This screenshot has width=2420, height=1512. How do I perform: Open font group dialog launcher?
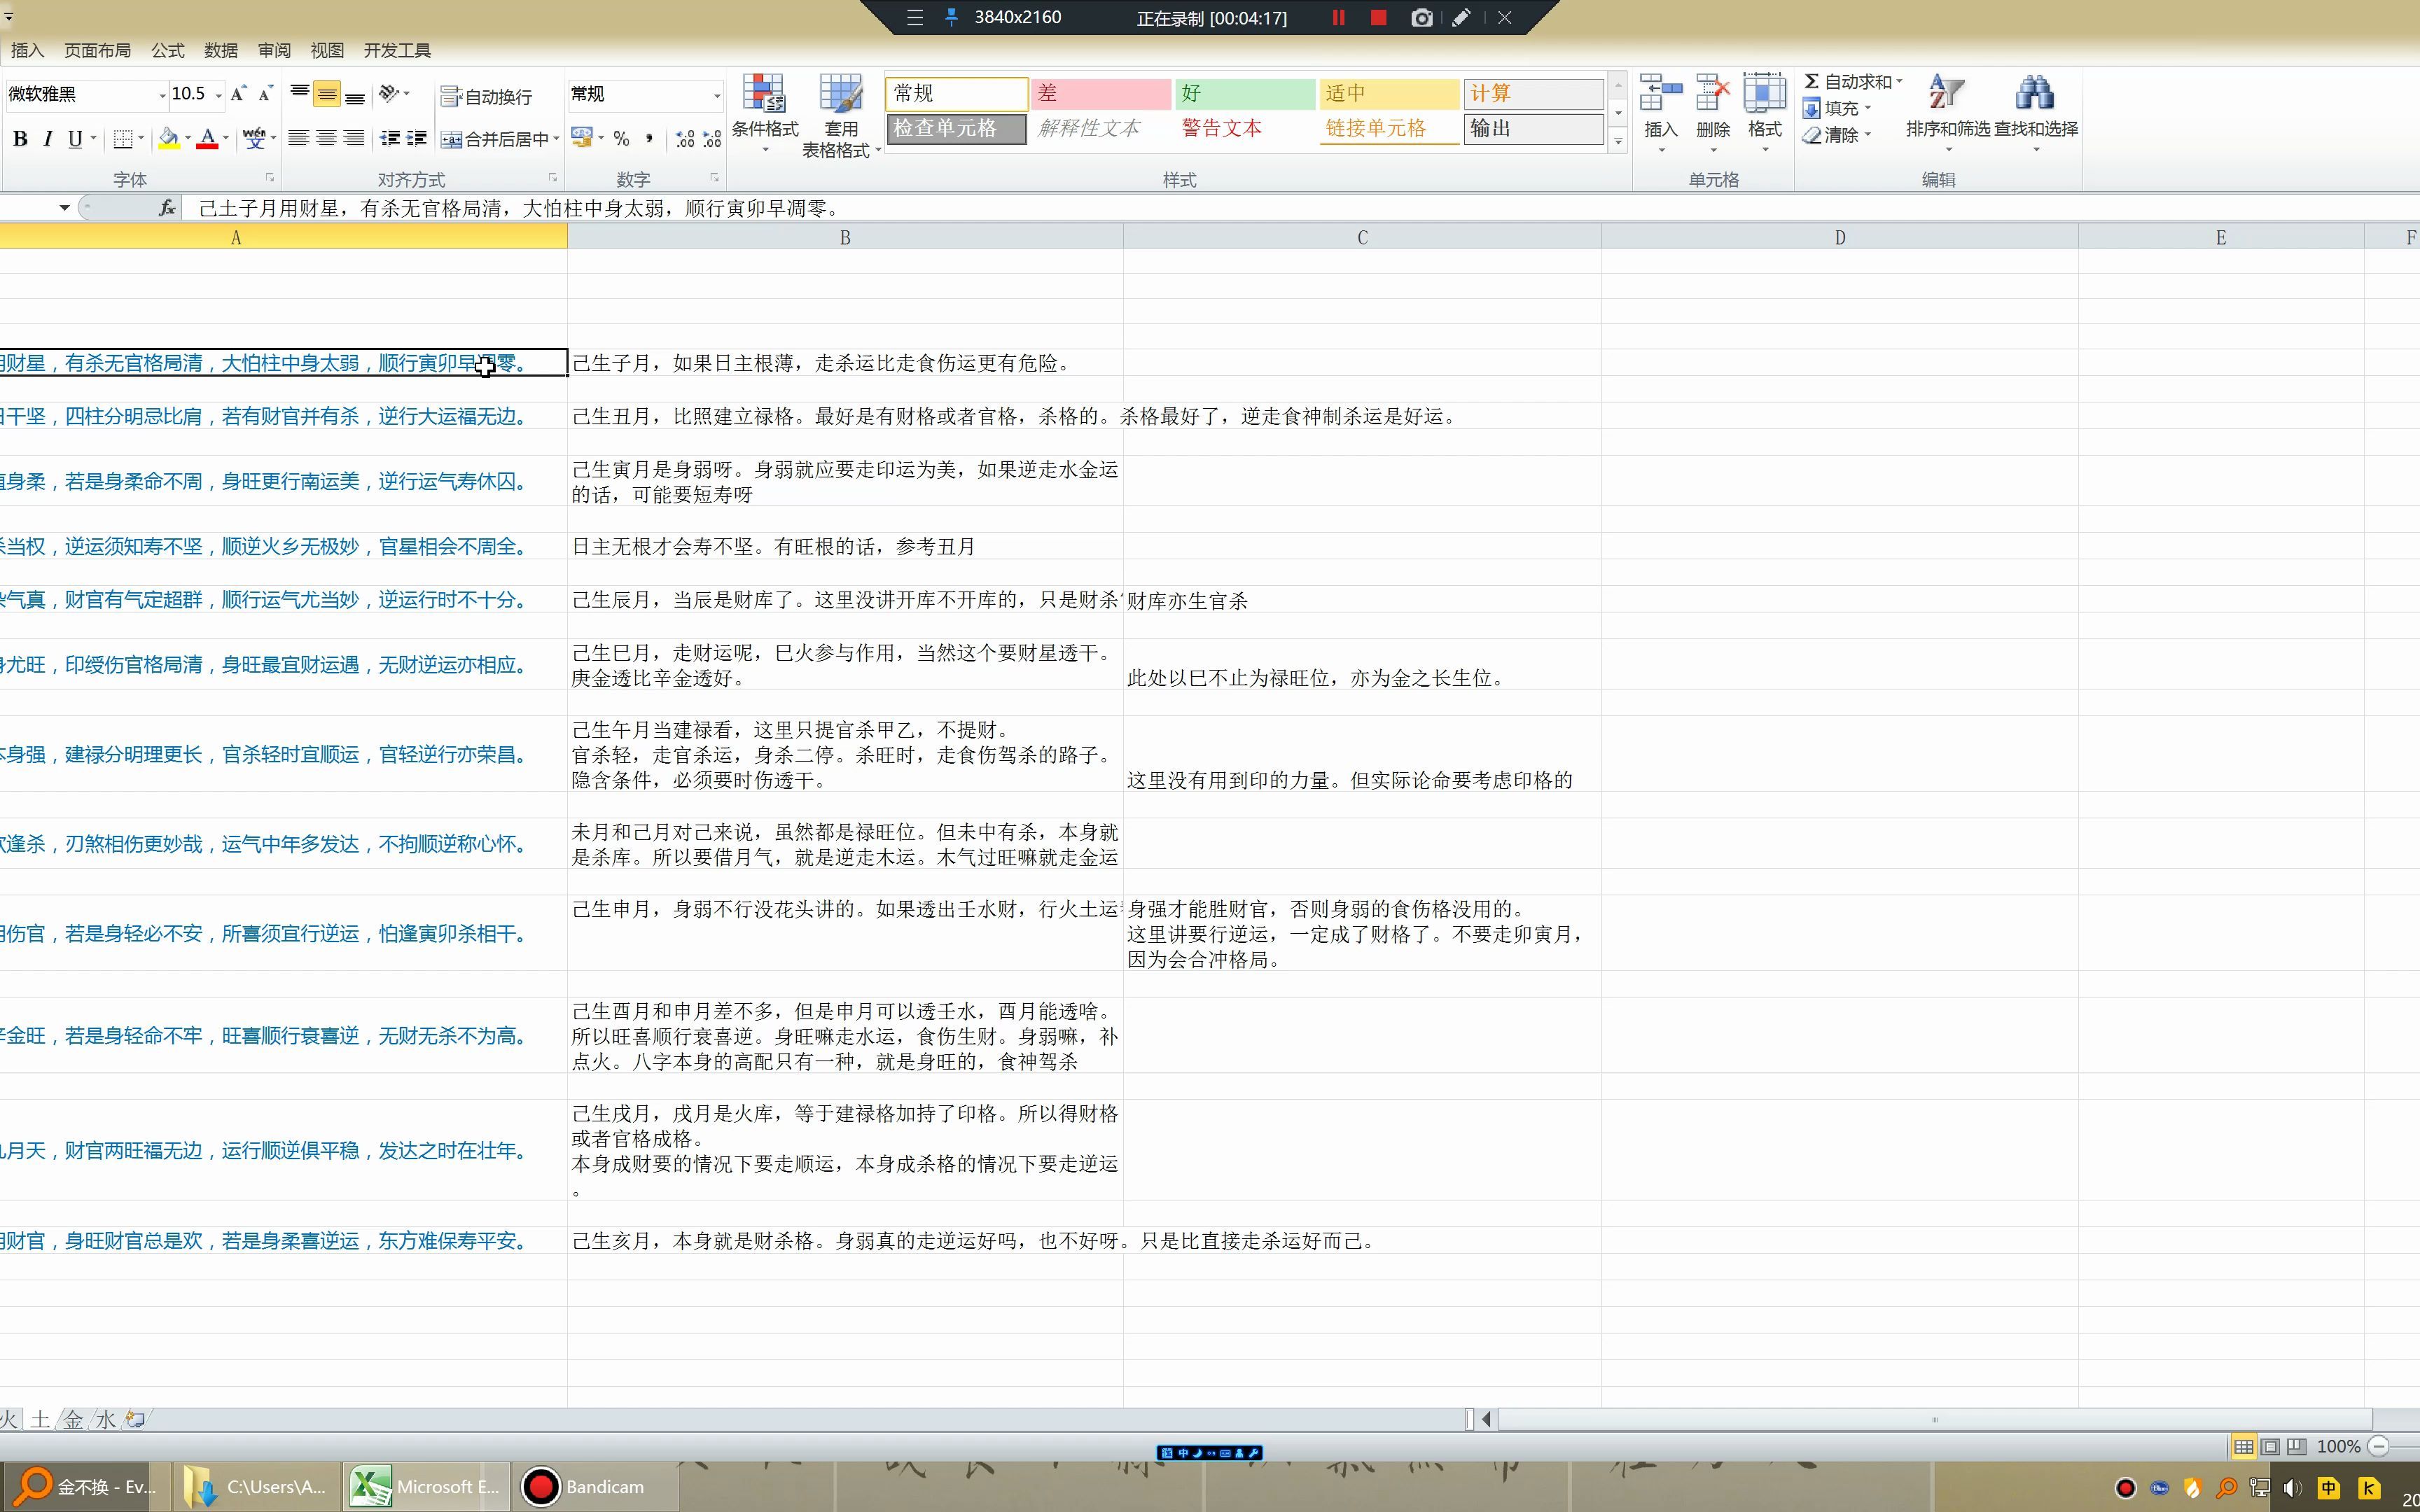pyautogui.click(x=269, y=178)
